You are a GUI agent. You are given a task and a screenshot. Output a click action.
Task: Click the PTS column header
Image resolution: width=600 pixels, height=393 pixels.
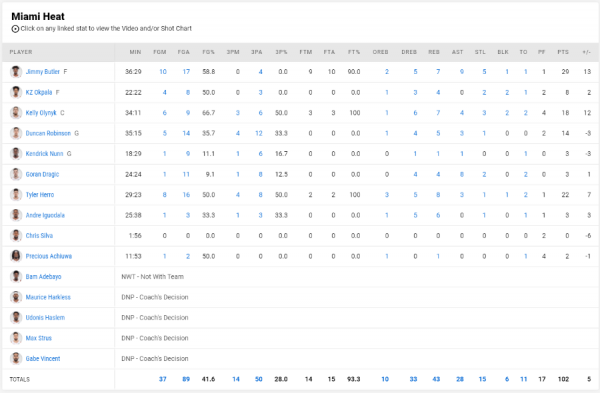[563, 52]
